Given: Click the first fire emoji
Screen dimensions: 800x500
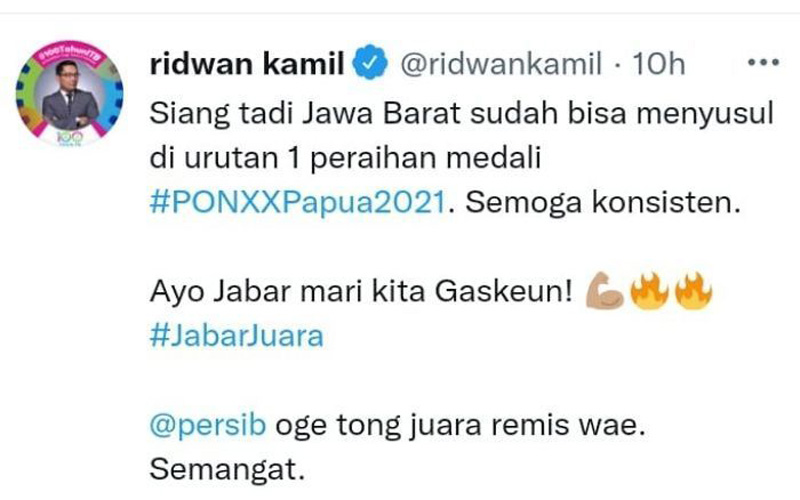Looking at the screenshot, I should (649, 291).
